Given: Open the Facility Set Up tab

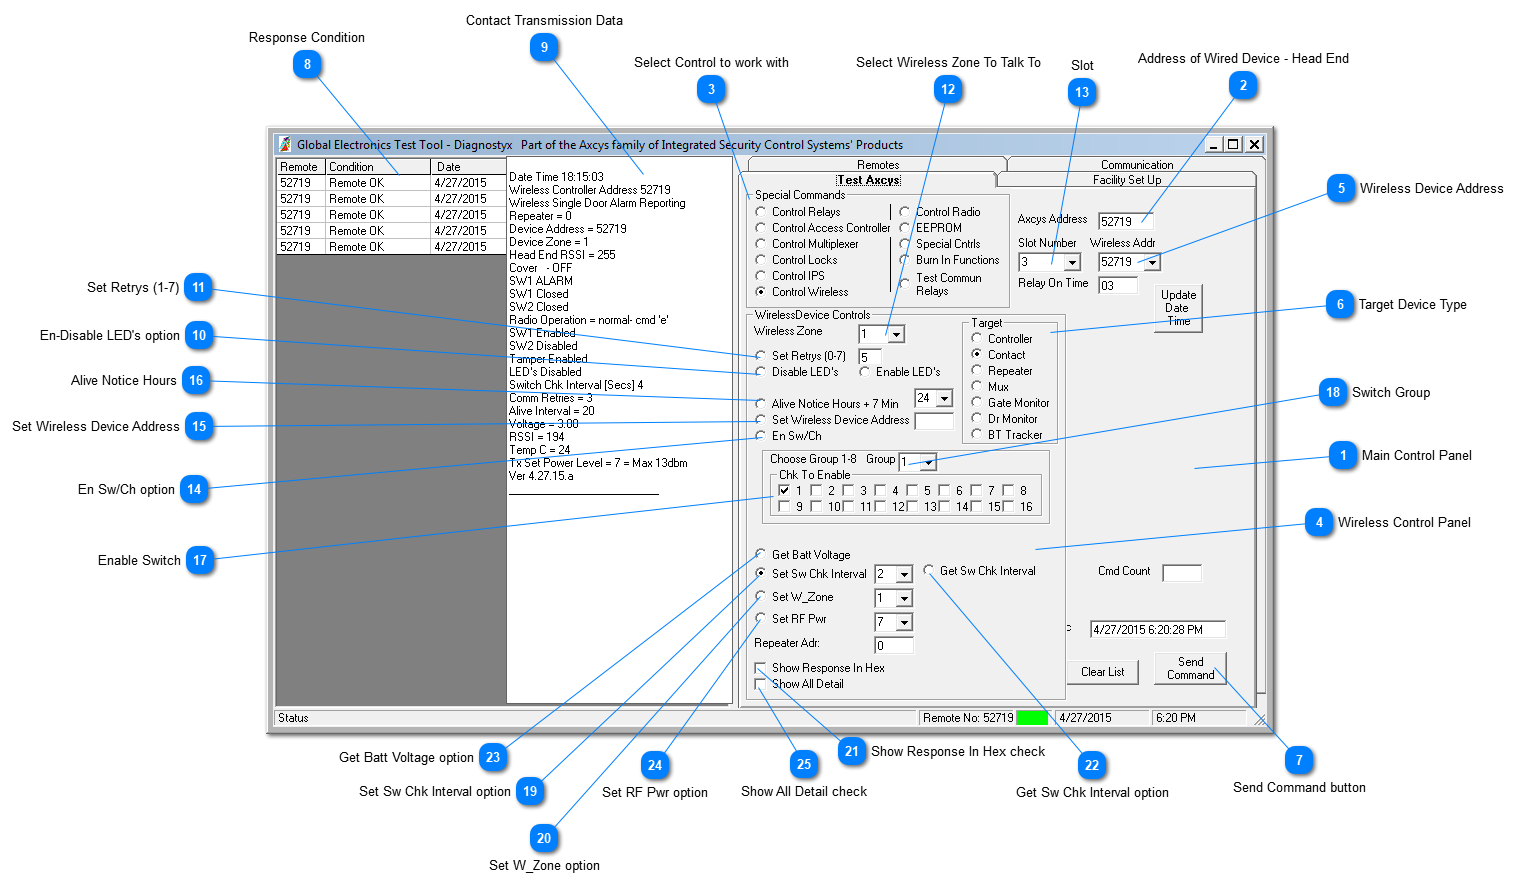Looking at the screenshot, I should [1127, 180].
